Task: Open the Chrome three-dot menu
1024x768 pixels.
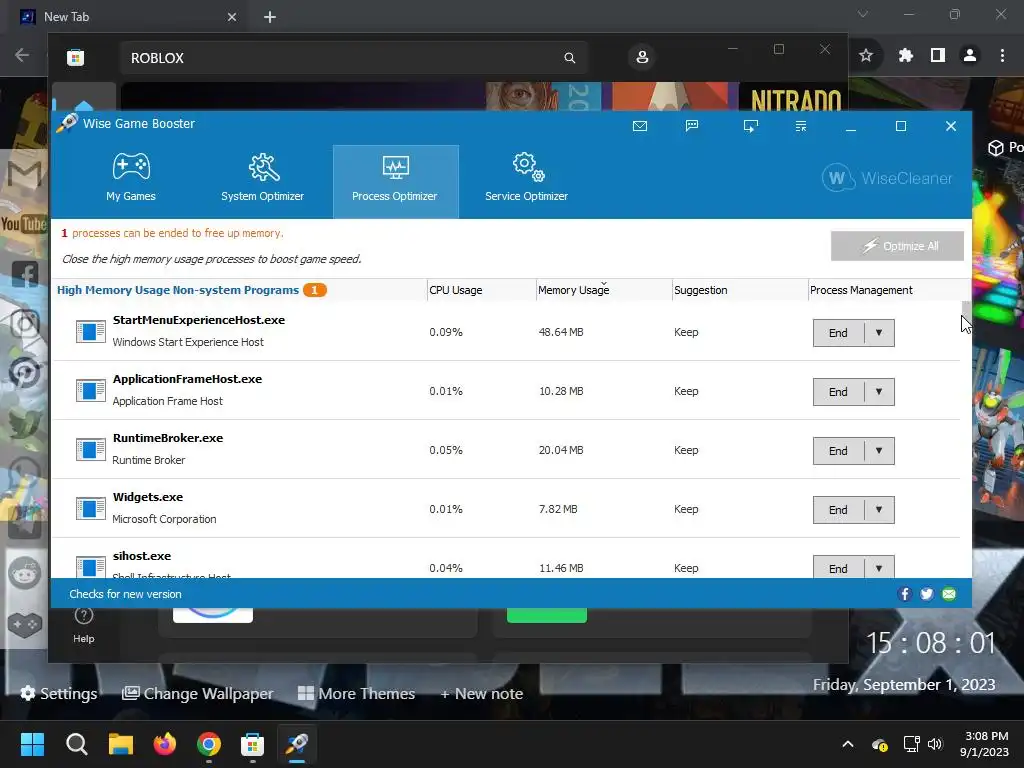Action: tap(1002, 56)
